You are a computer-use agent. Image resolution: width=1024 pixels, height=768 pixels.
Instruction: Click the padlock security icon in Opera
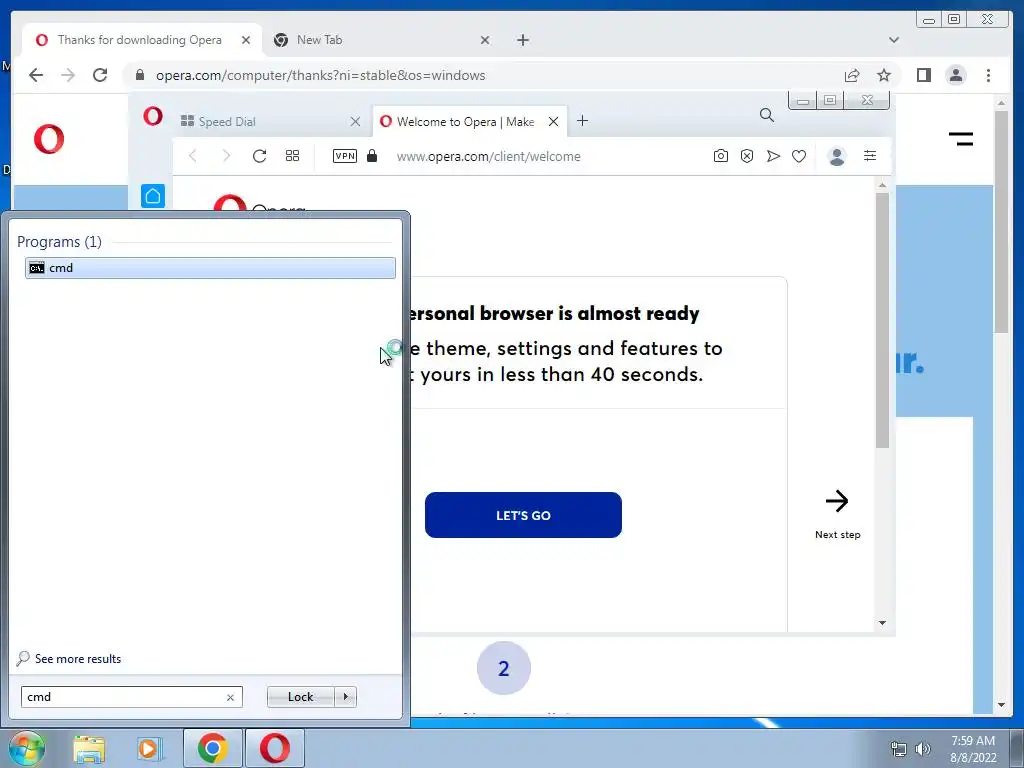pyautogui.click(x=372, y=155)
